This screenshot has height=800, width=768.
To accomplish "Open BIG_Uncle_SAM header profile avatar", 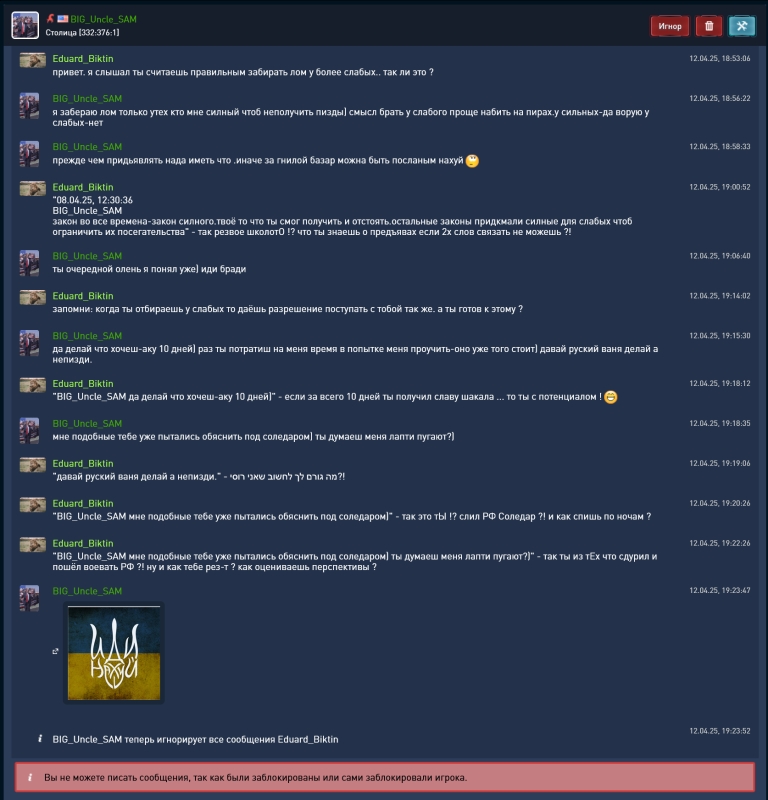I will tap(25, 25).
